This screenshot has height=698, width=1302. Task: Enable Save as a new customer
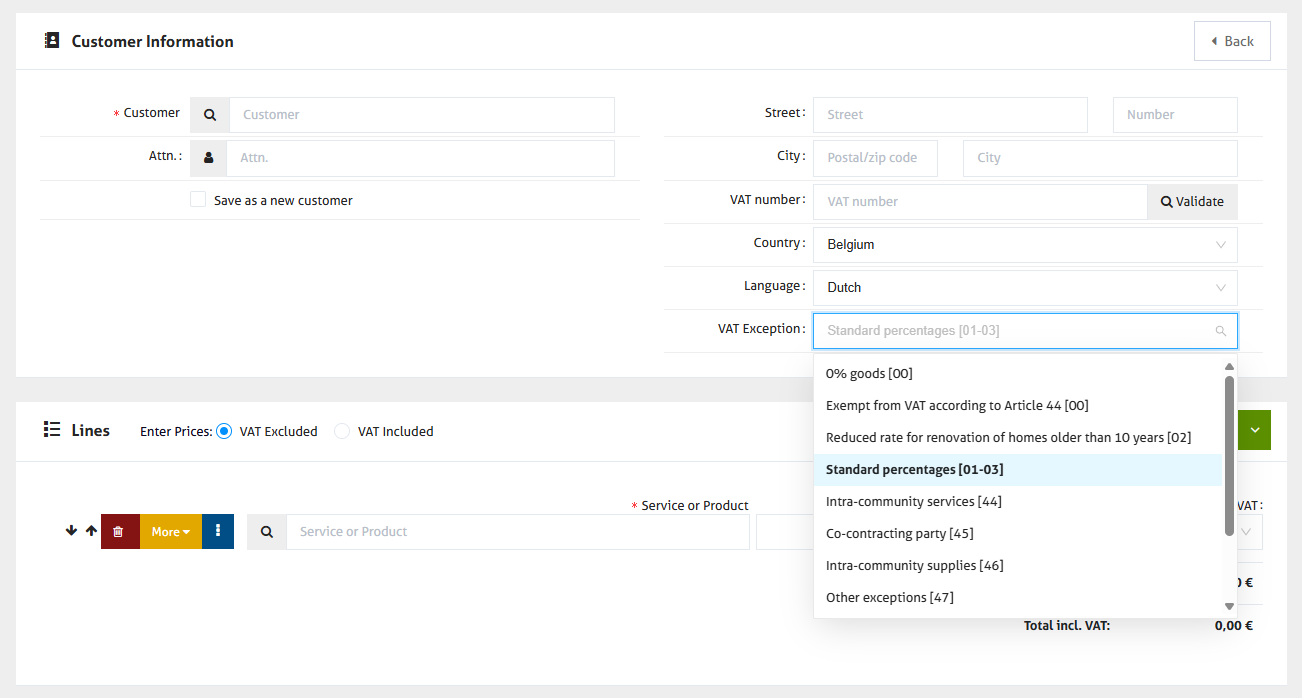(x=198, y=200)
